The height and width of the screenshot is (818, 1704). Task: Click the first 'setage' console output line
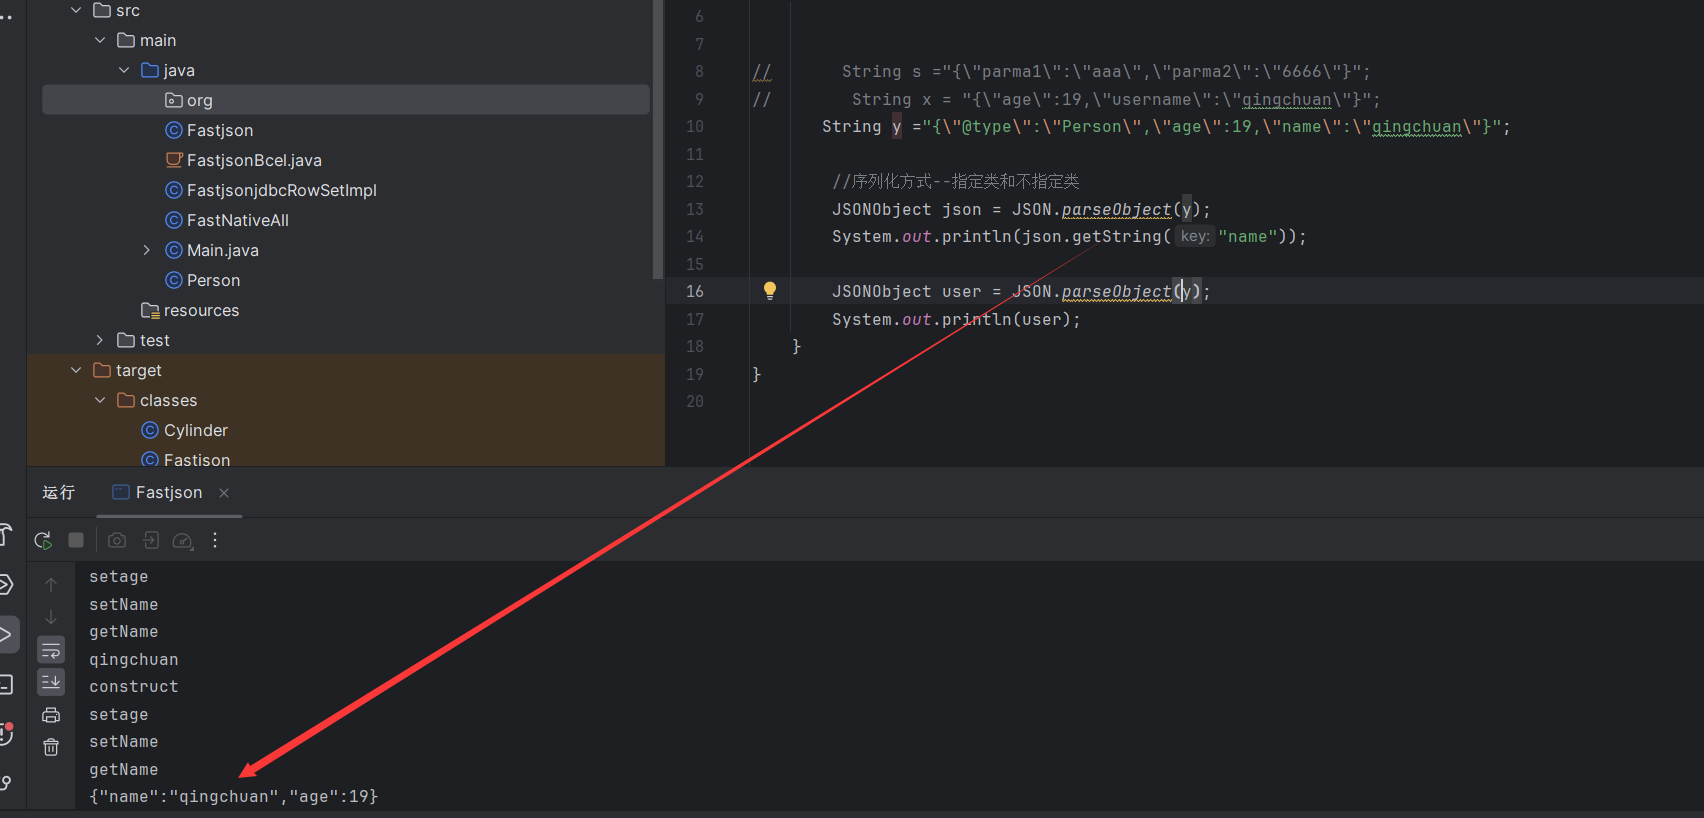pyautogui.click(x=119, y=576)
